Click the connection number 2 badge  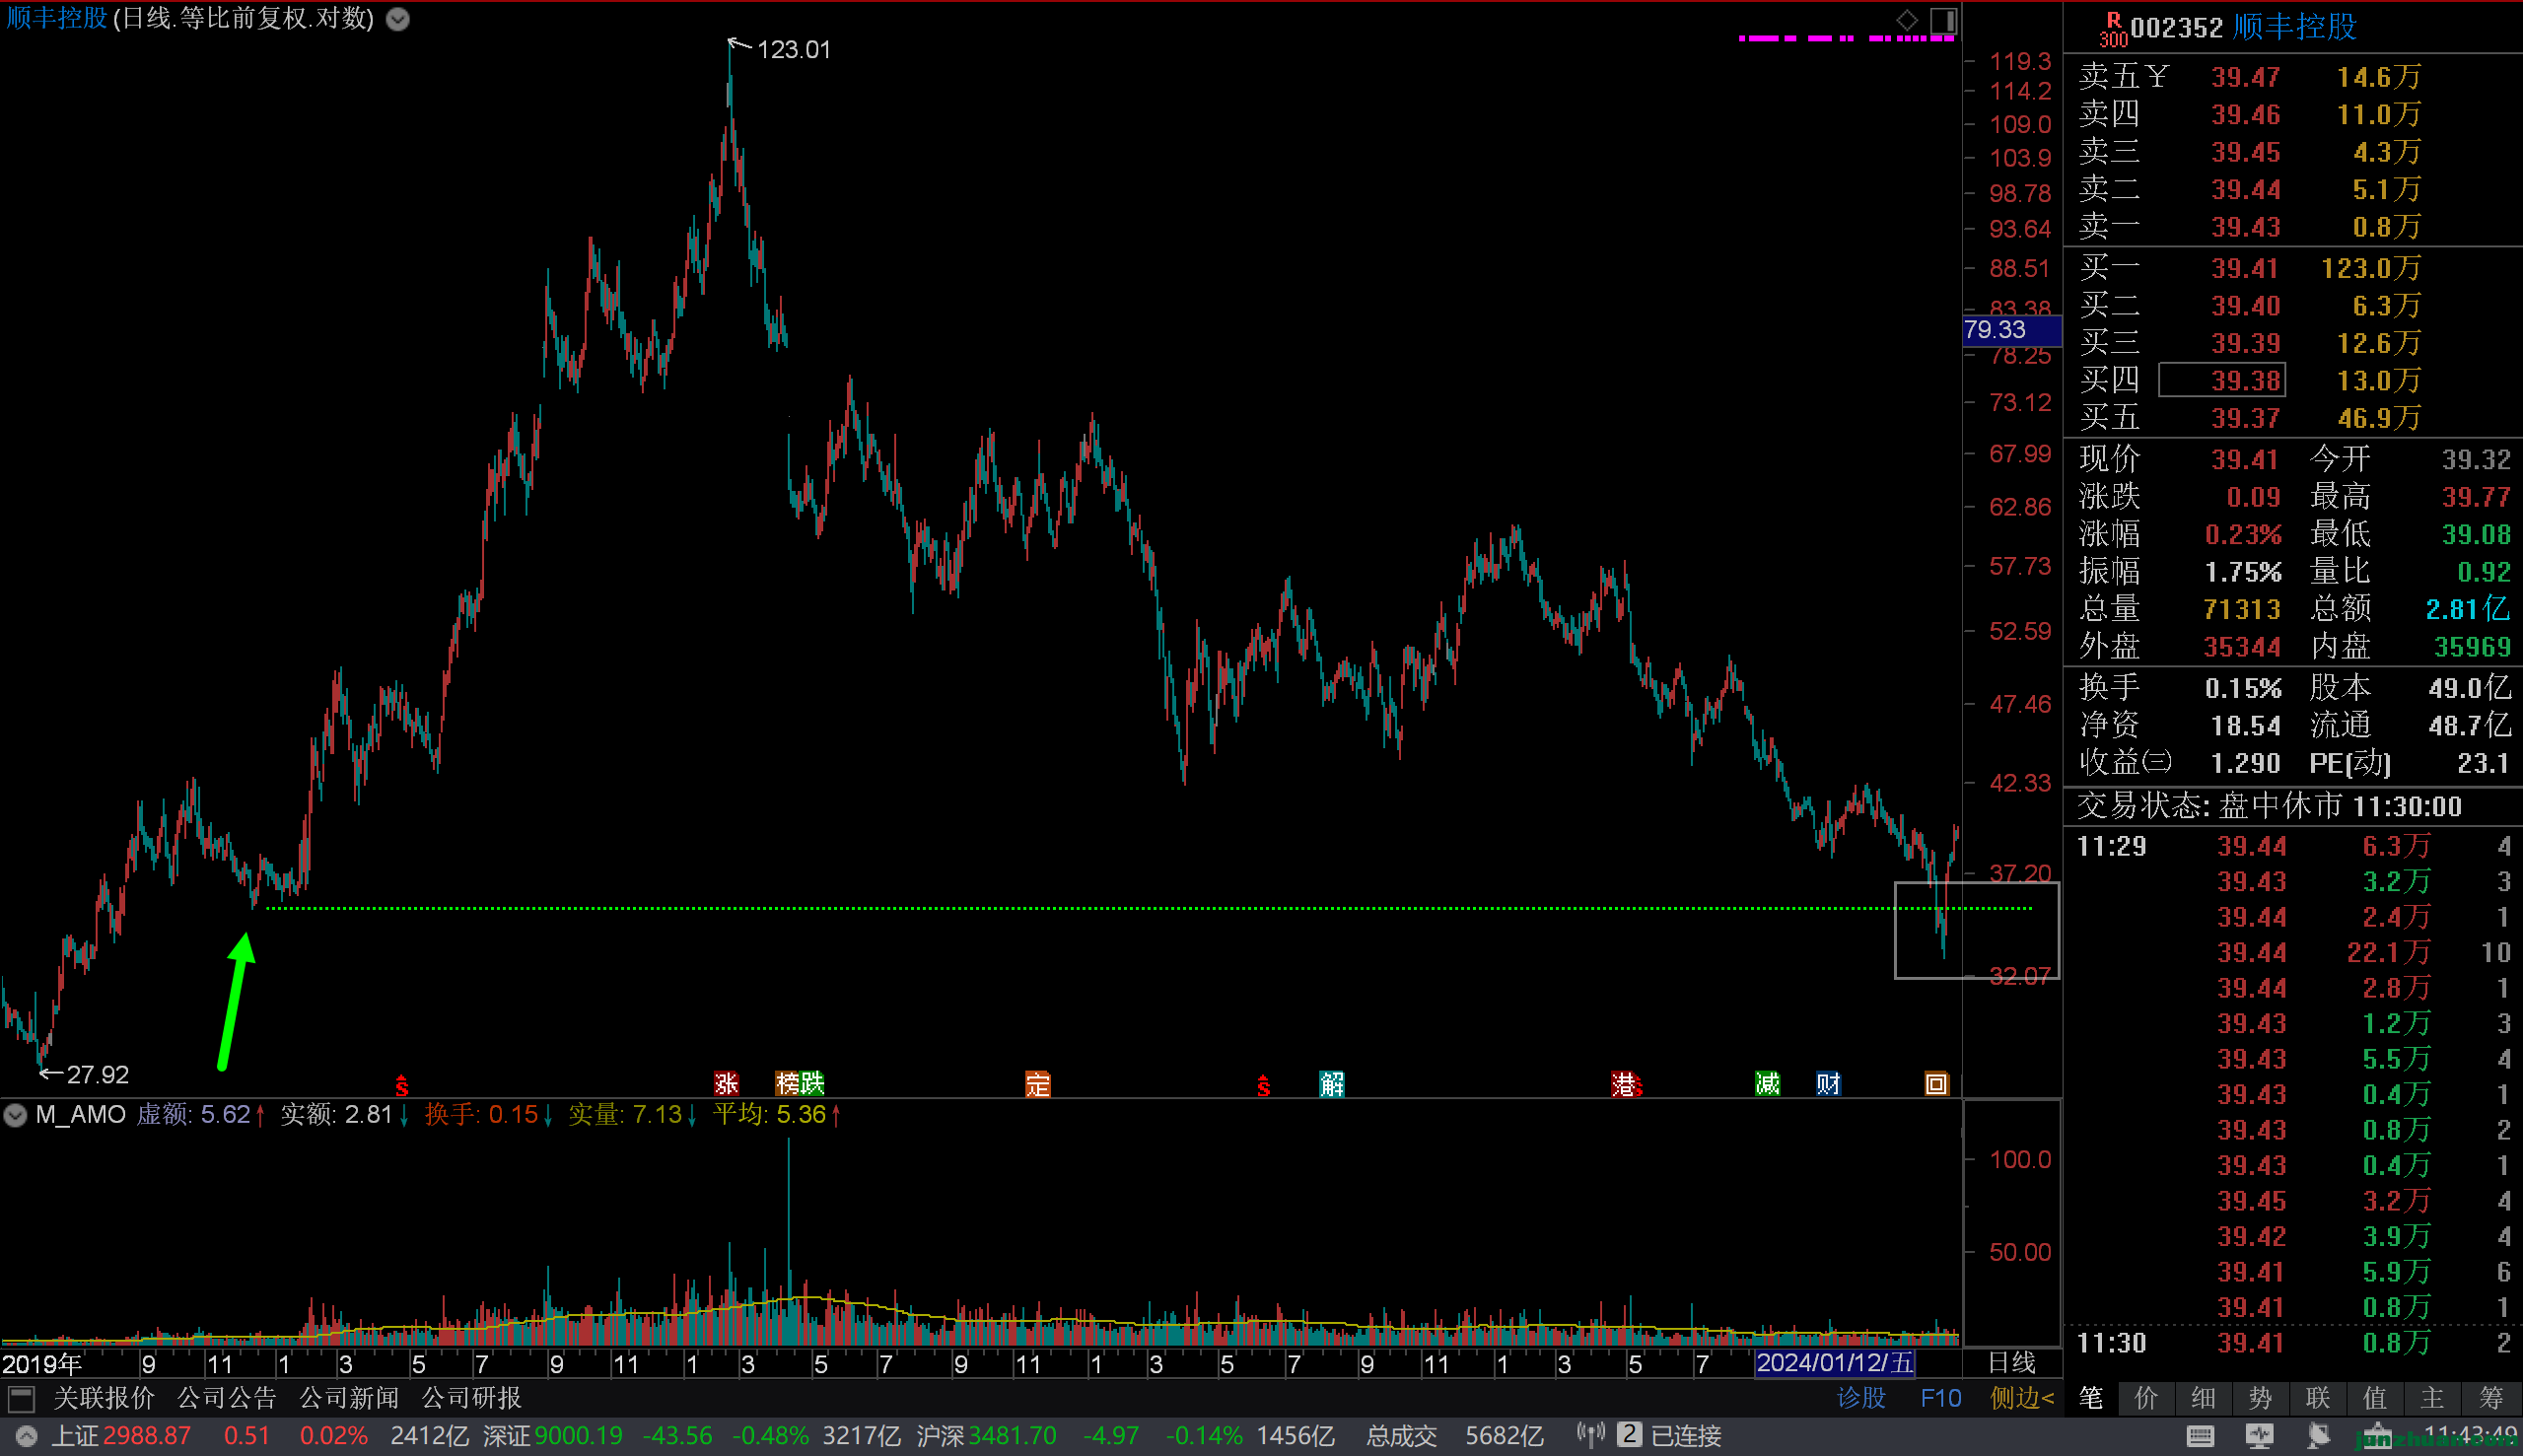(x=1629, y=1434)
